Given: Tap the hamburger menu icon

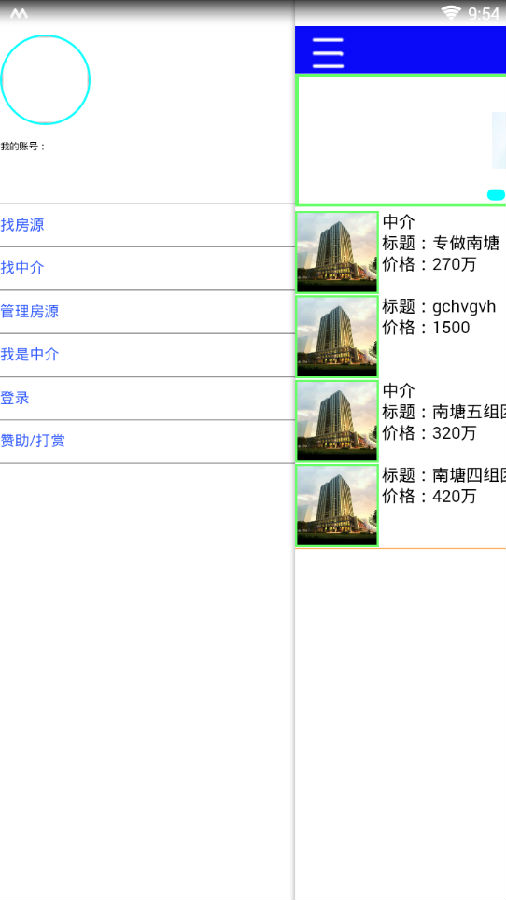Looking at the screenshot, I should click(x=328, y=52).
